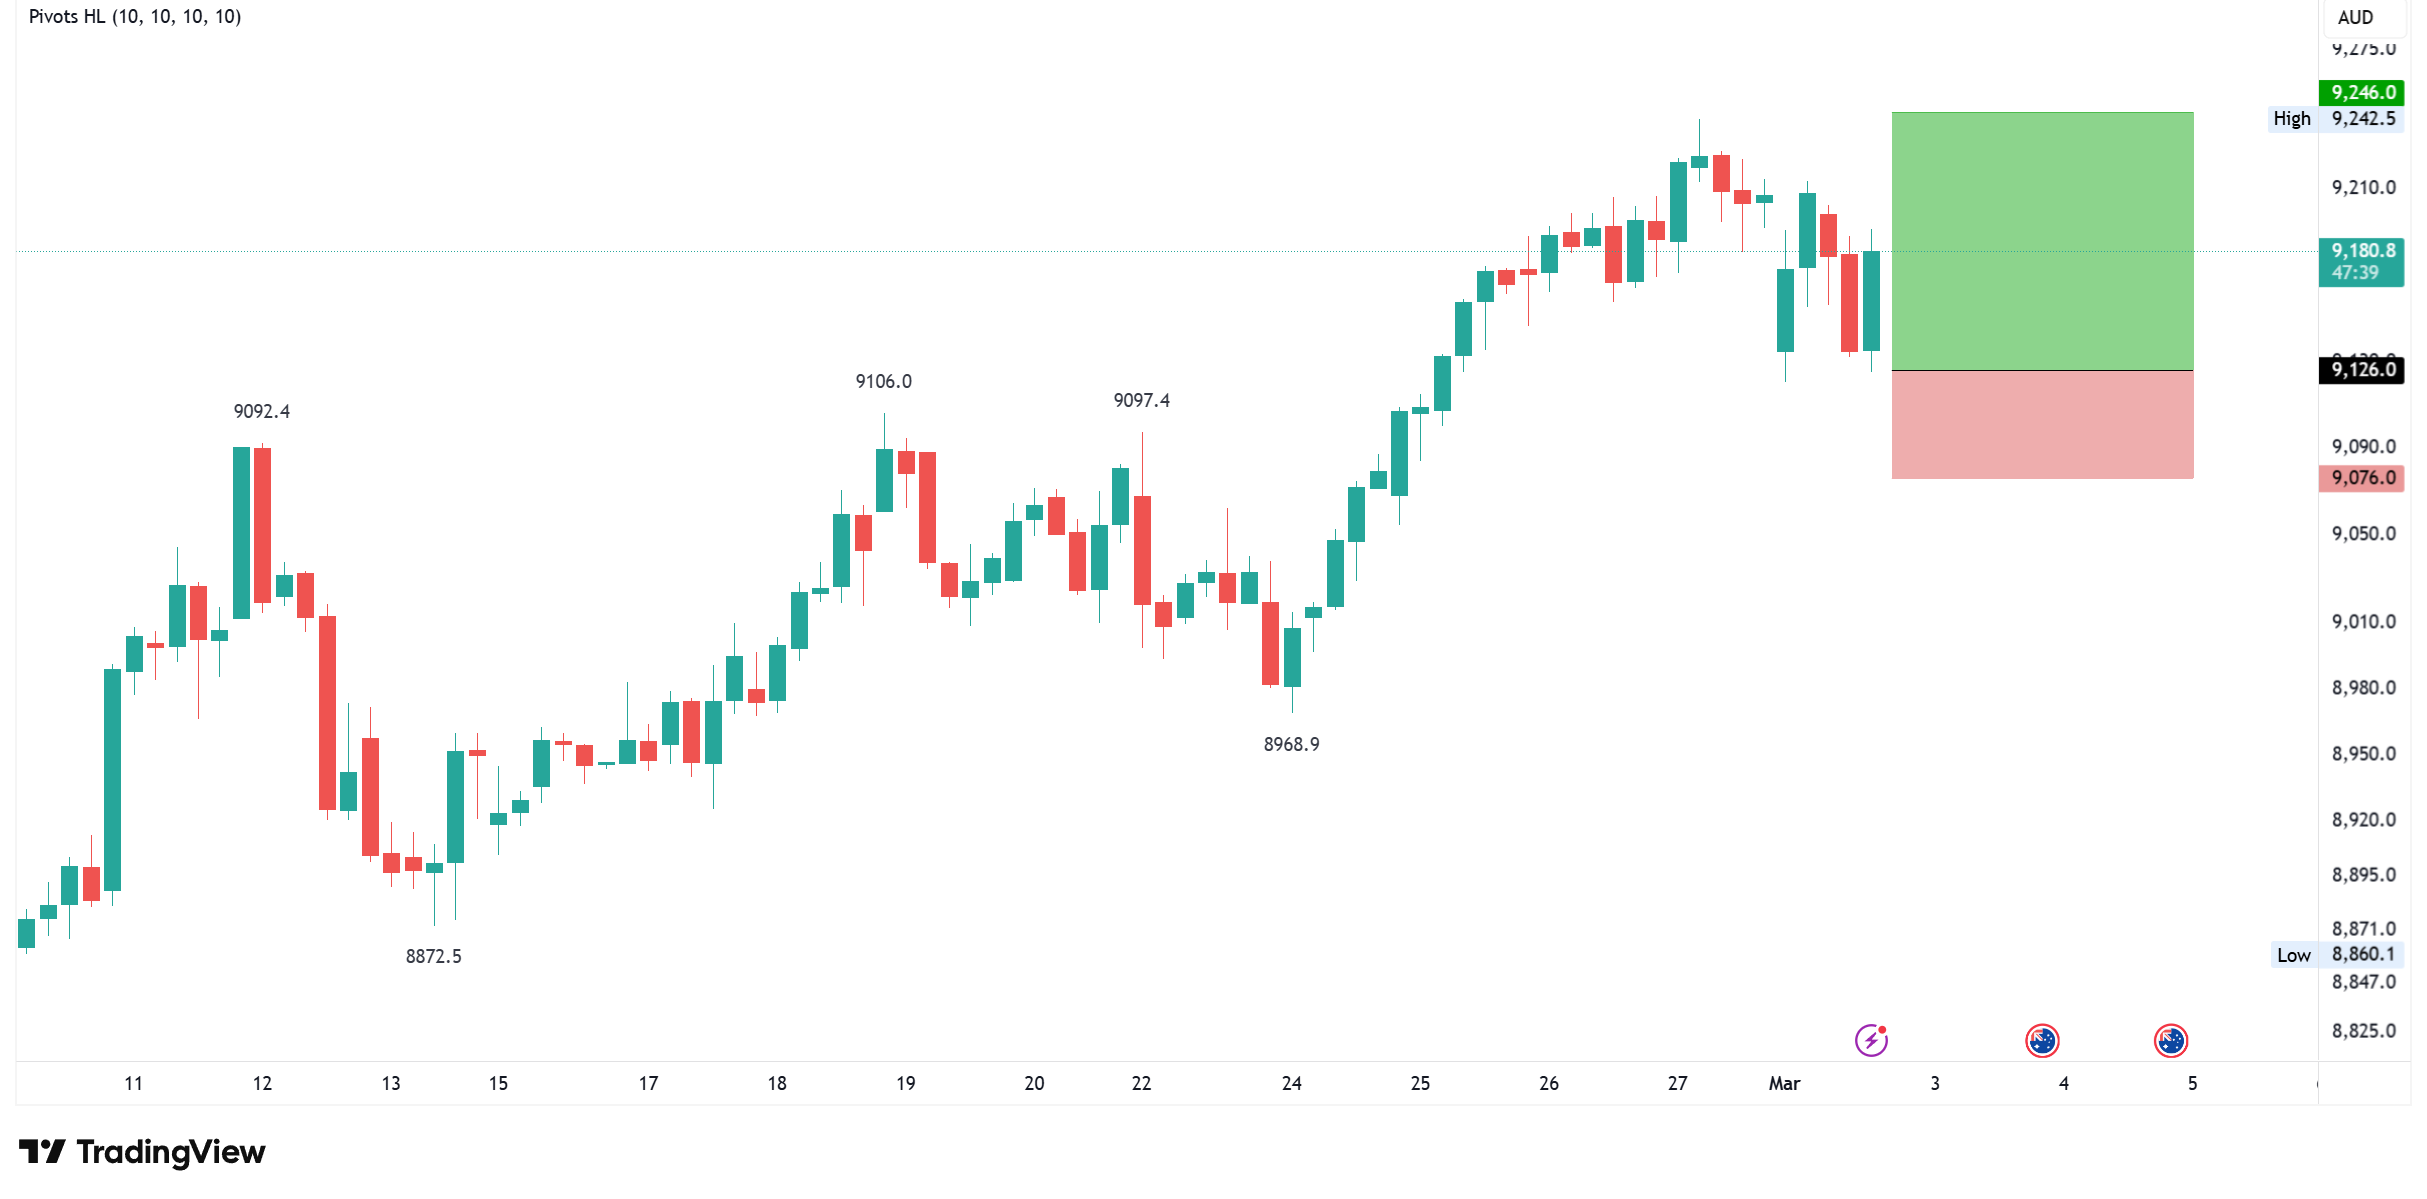Click the Mar label on time axis
Screen dimensions: 2427x1199
[x=1784, y=1083]
